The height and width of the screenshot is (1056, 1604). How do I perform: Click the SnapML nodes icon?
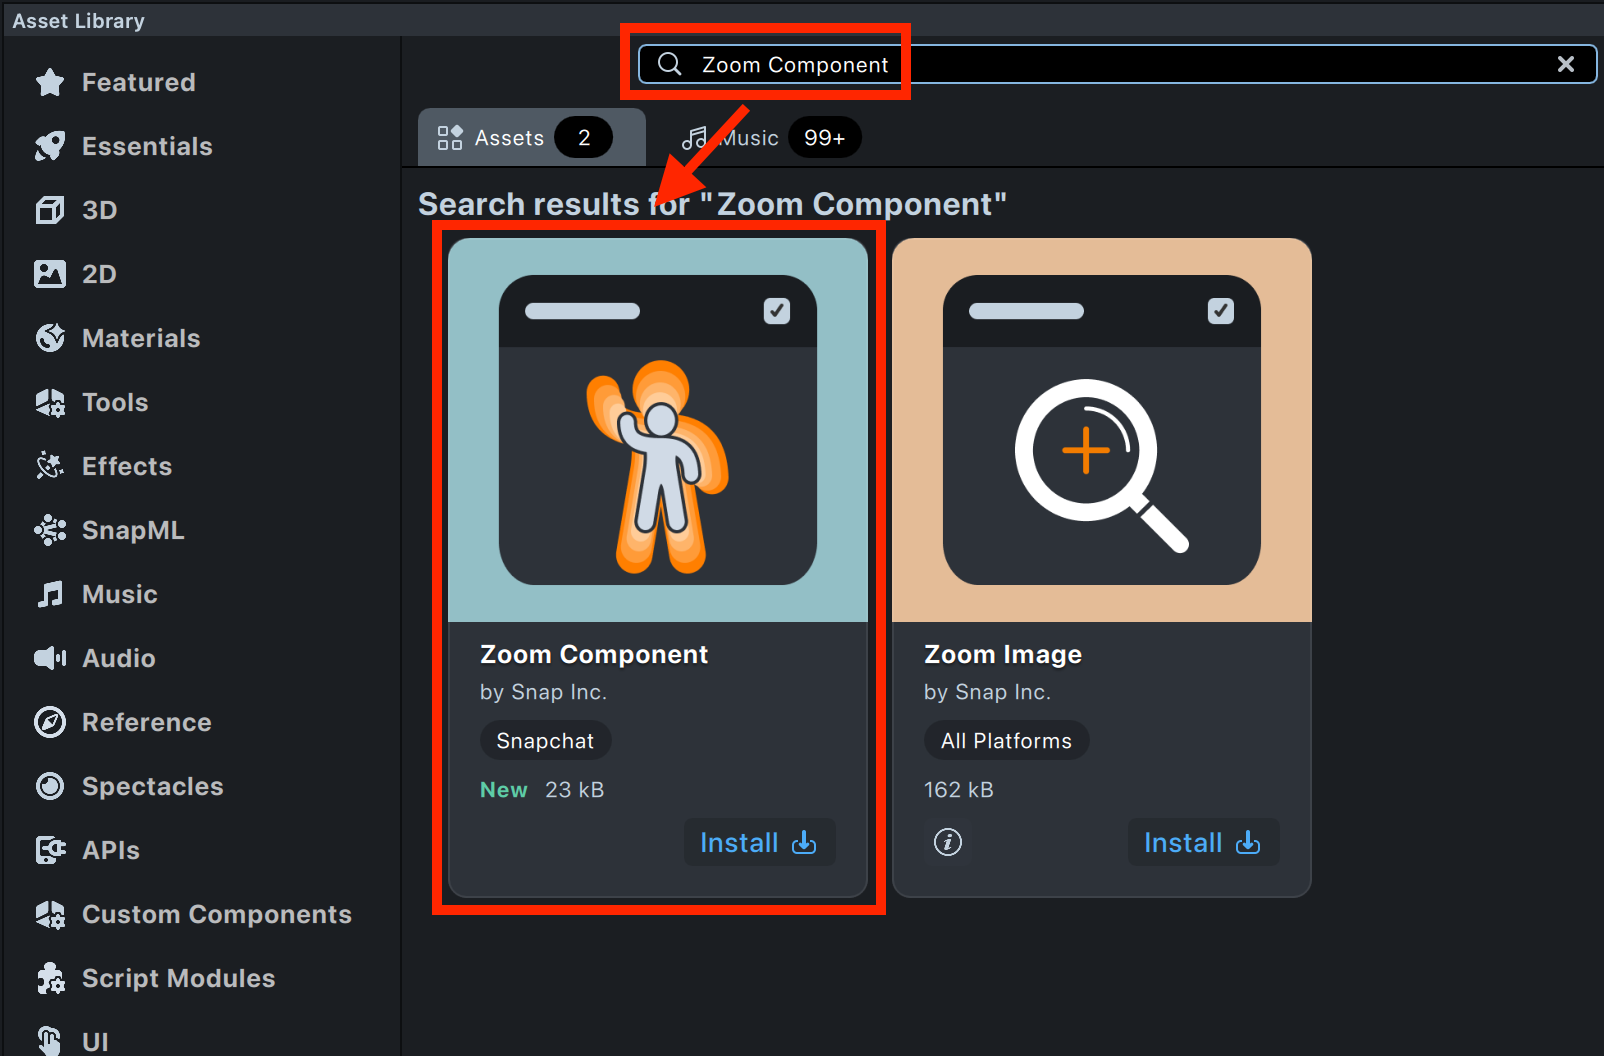click(x=50, y=530)
